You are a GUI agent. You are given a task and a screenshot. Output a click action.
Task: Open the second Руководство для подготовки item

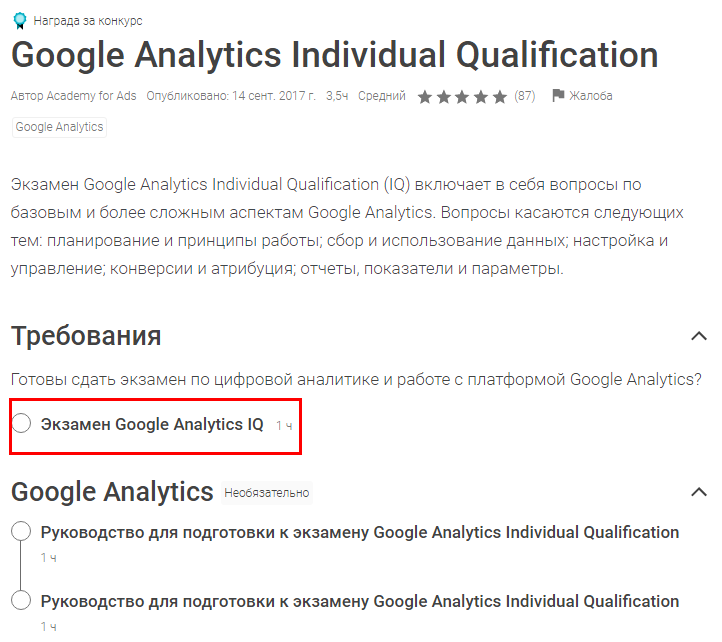360,601
